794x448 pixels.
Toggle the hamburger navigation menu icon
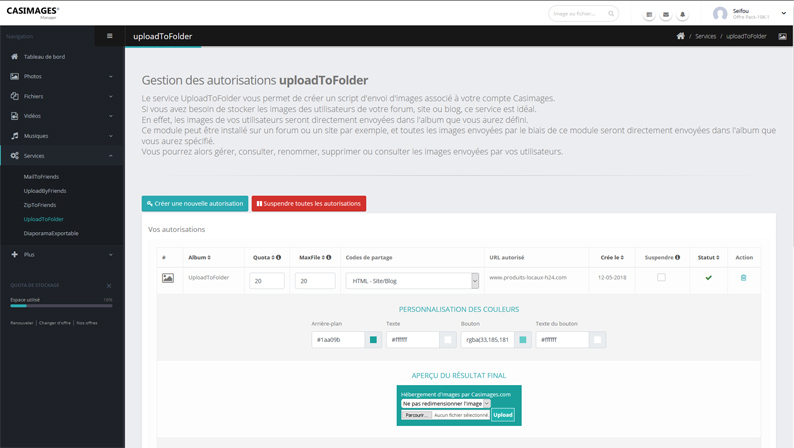pos(110,36)
